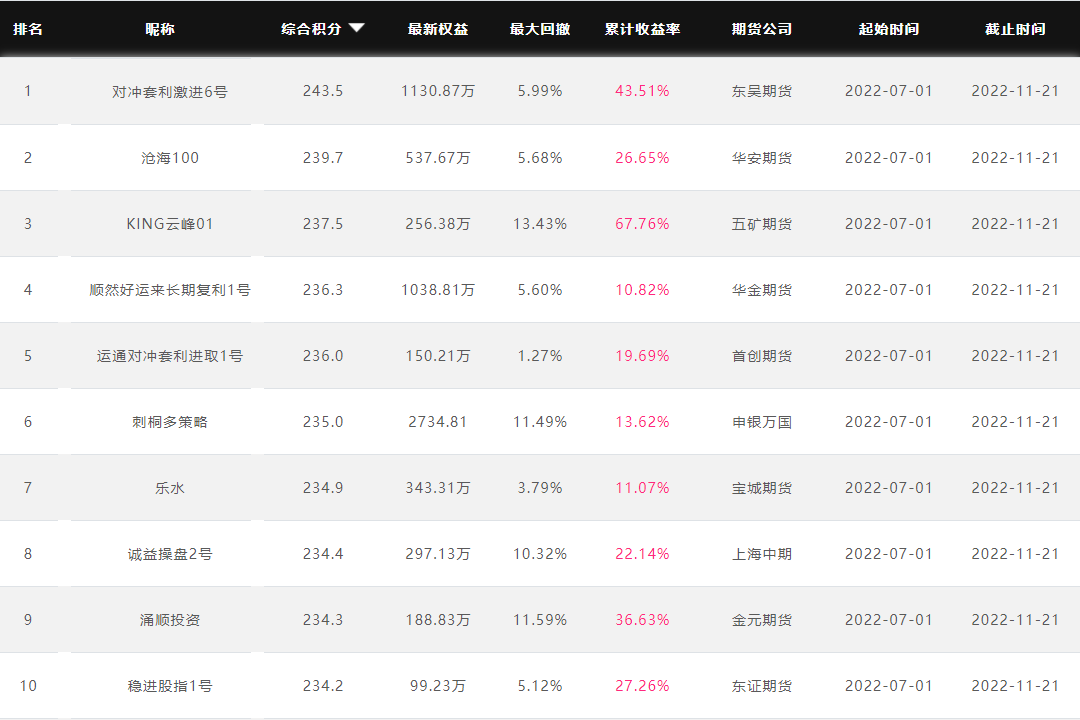
Task: Open nickname 乐水
Action: tap(169, 488)
